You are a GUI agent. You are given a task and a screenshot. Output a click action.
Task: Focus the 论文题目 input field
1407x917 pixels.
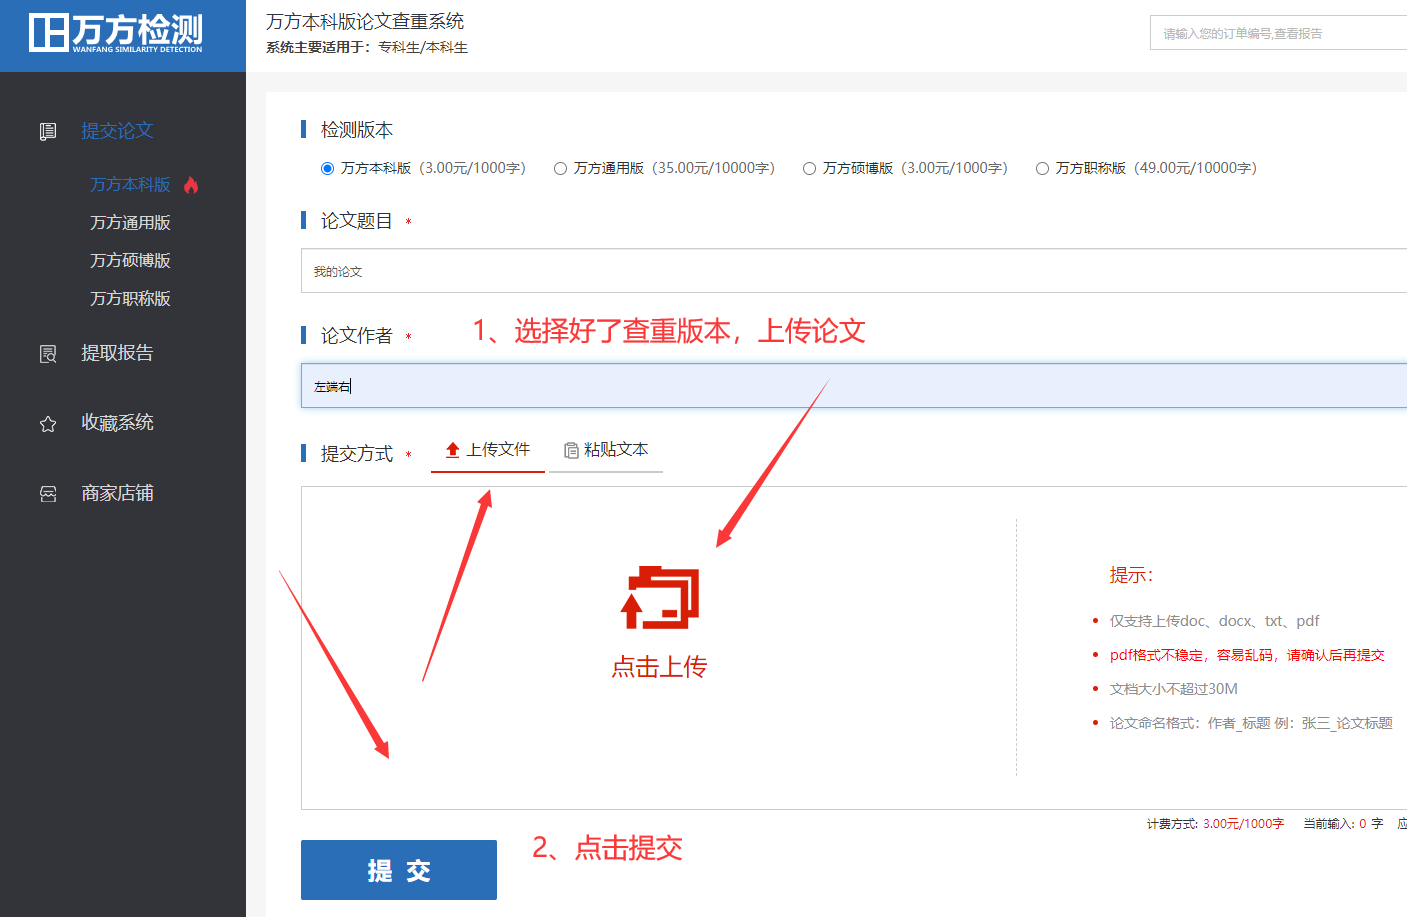[854, 271]
